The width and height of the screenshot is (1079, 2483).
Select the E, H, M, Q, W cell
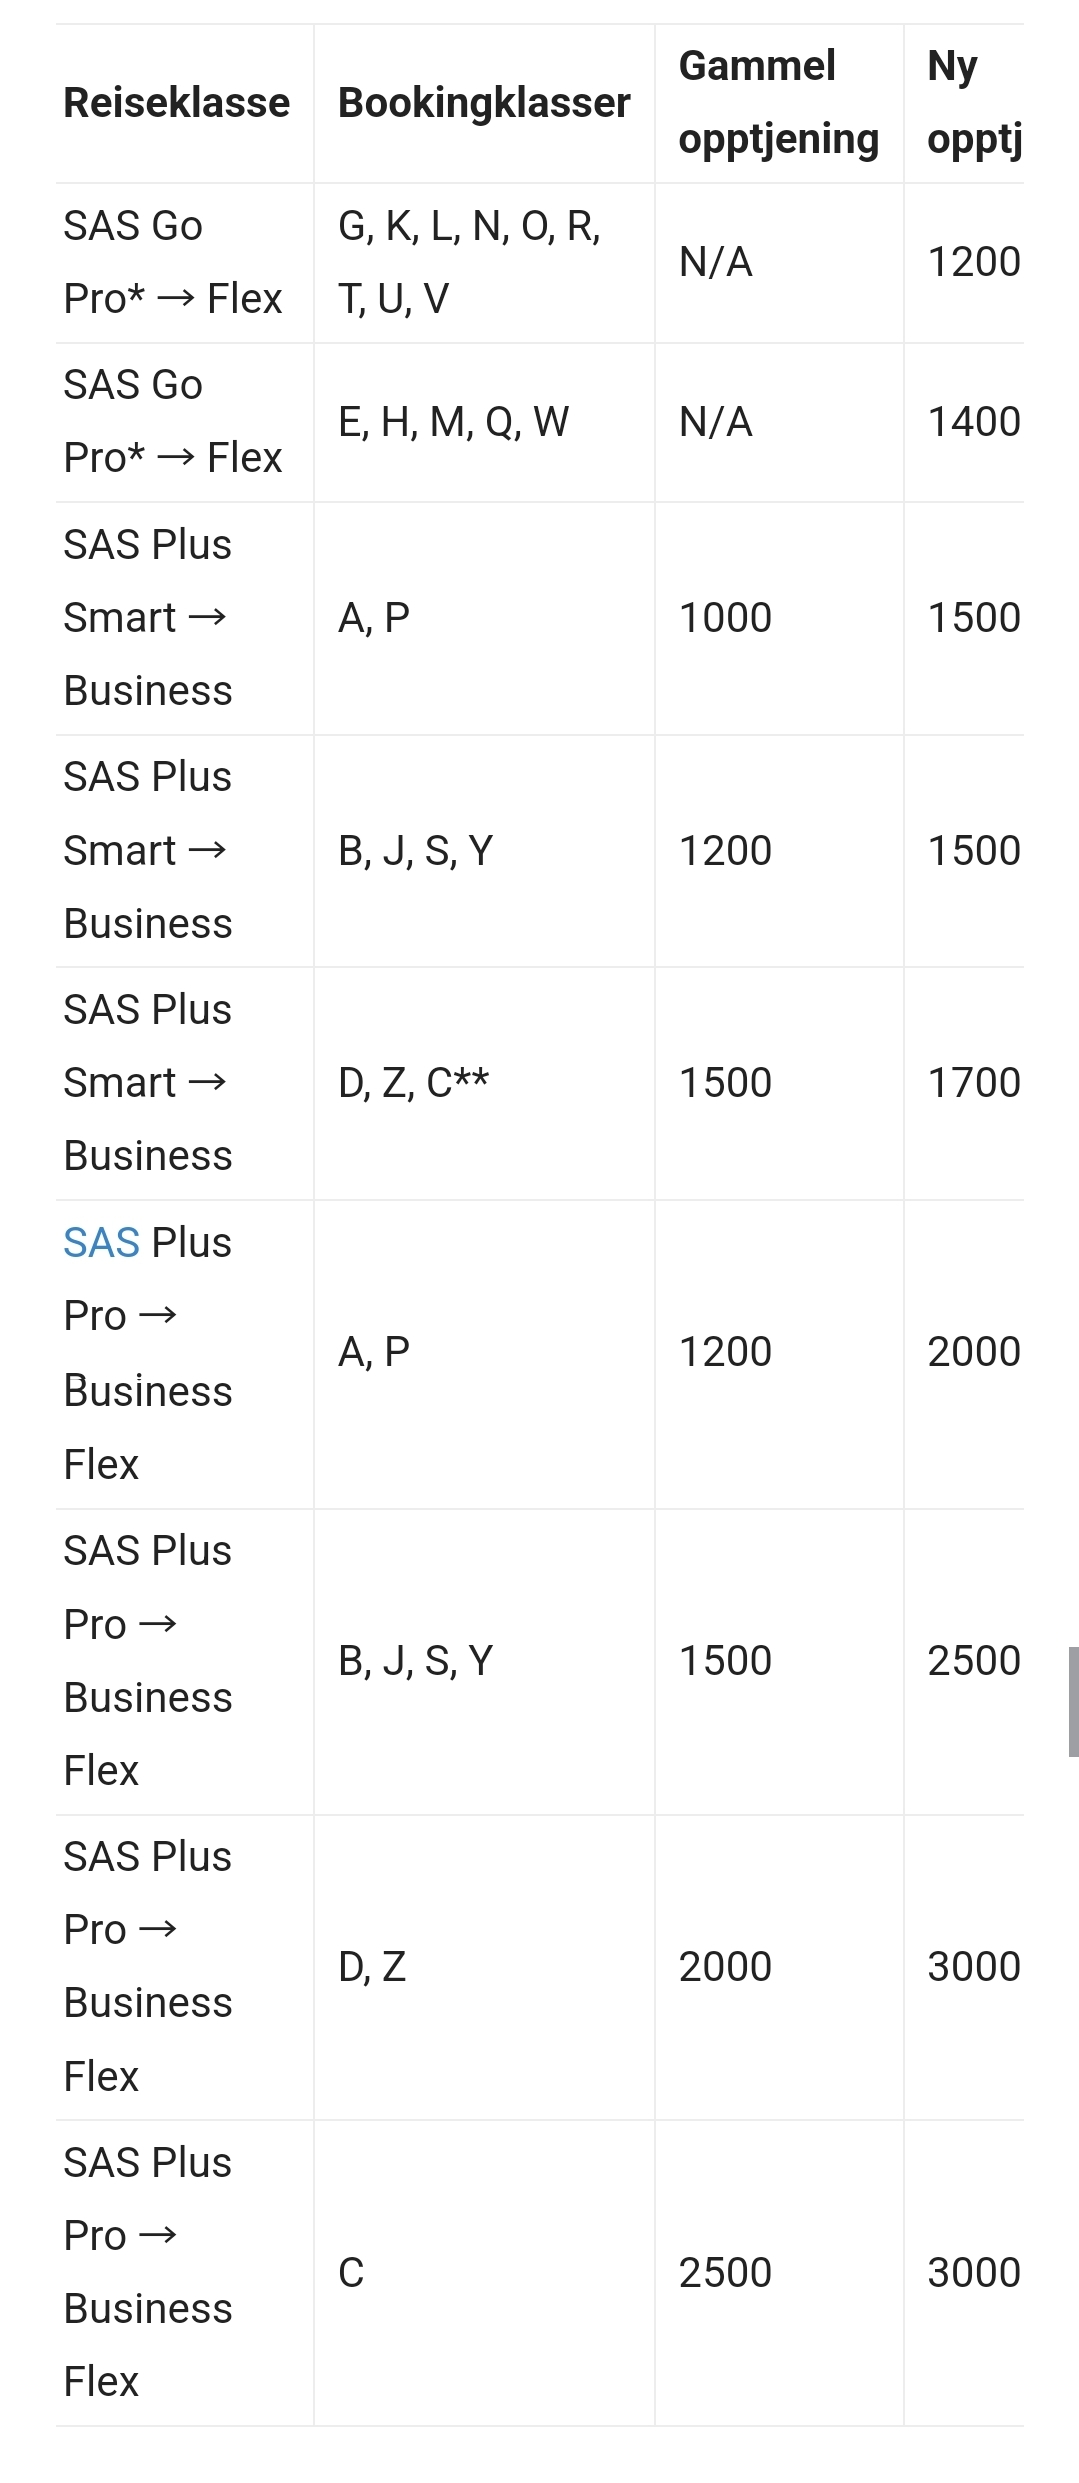(x=453, y=422)
